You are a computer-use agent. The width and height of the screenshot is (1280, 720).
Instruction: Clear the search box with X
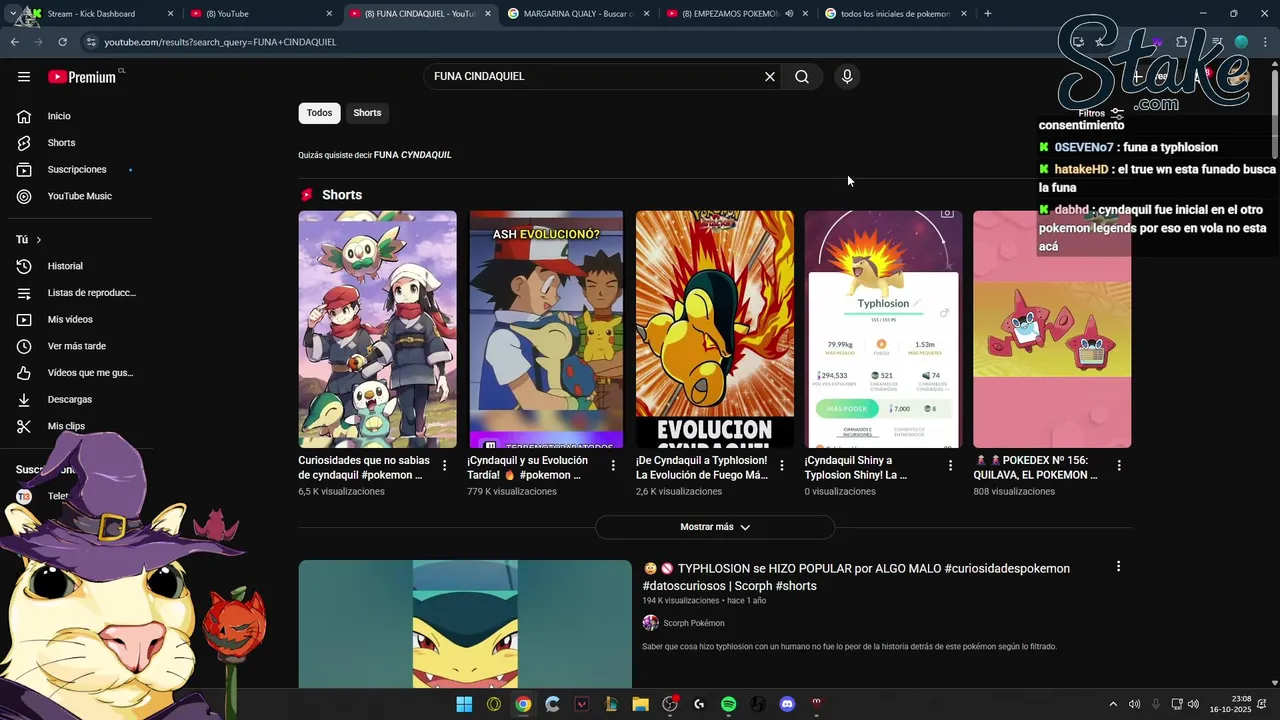(x=770, y=77)
